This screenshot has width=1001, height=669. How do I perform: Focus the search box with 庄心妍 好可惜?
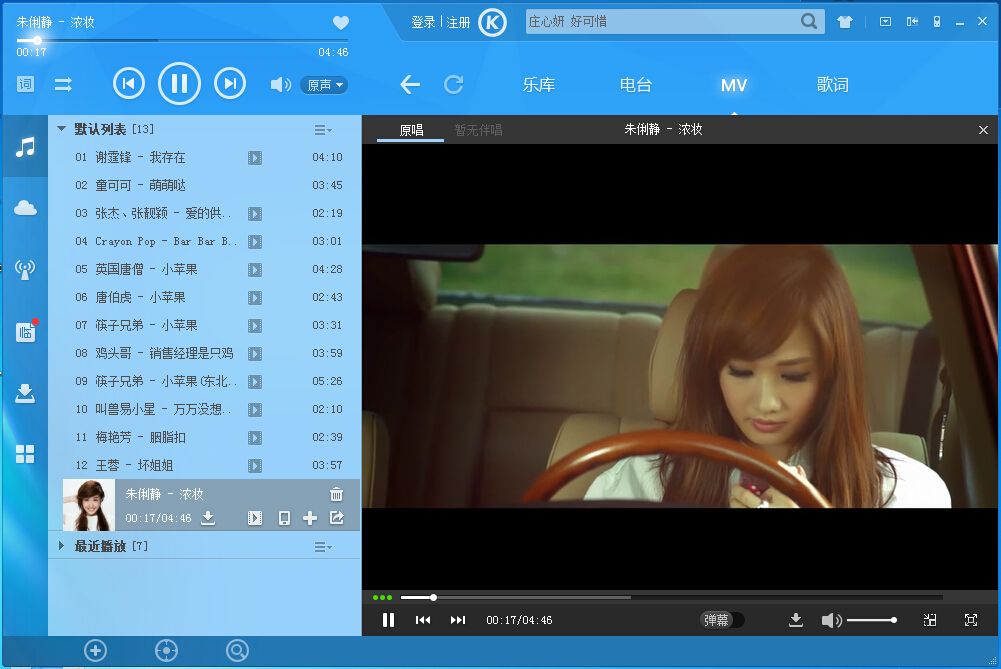point(661,22)
